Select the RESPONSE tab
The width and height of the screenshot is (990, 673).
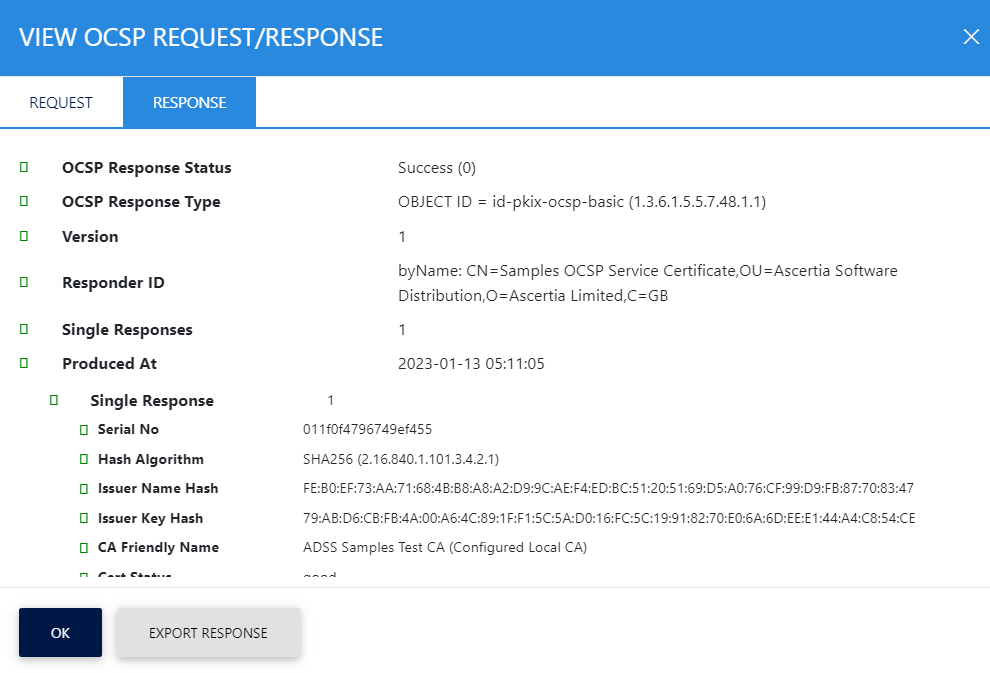[x=189, y=103]
